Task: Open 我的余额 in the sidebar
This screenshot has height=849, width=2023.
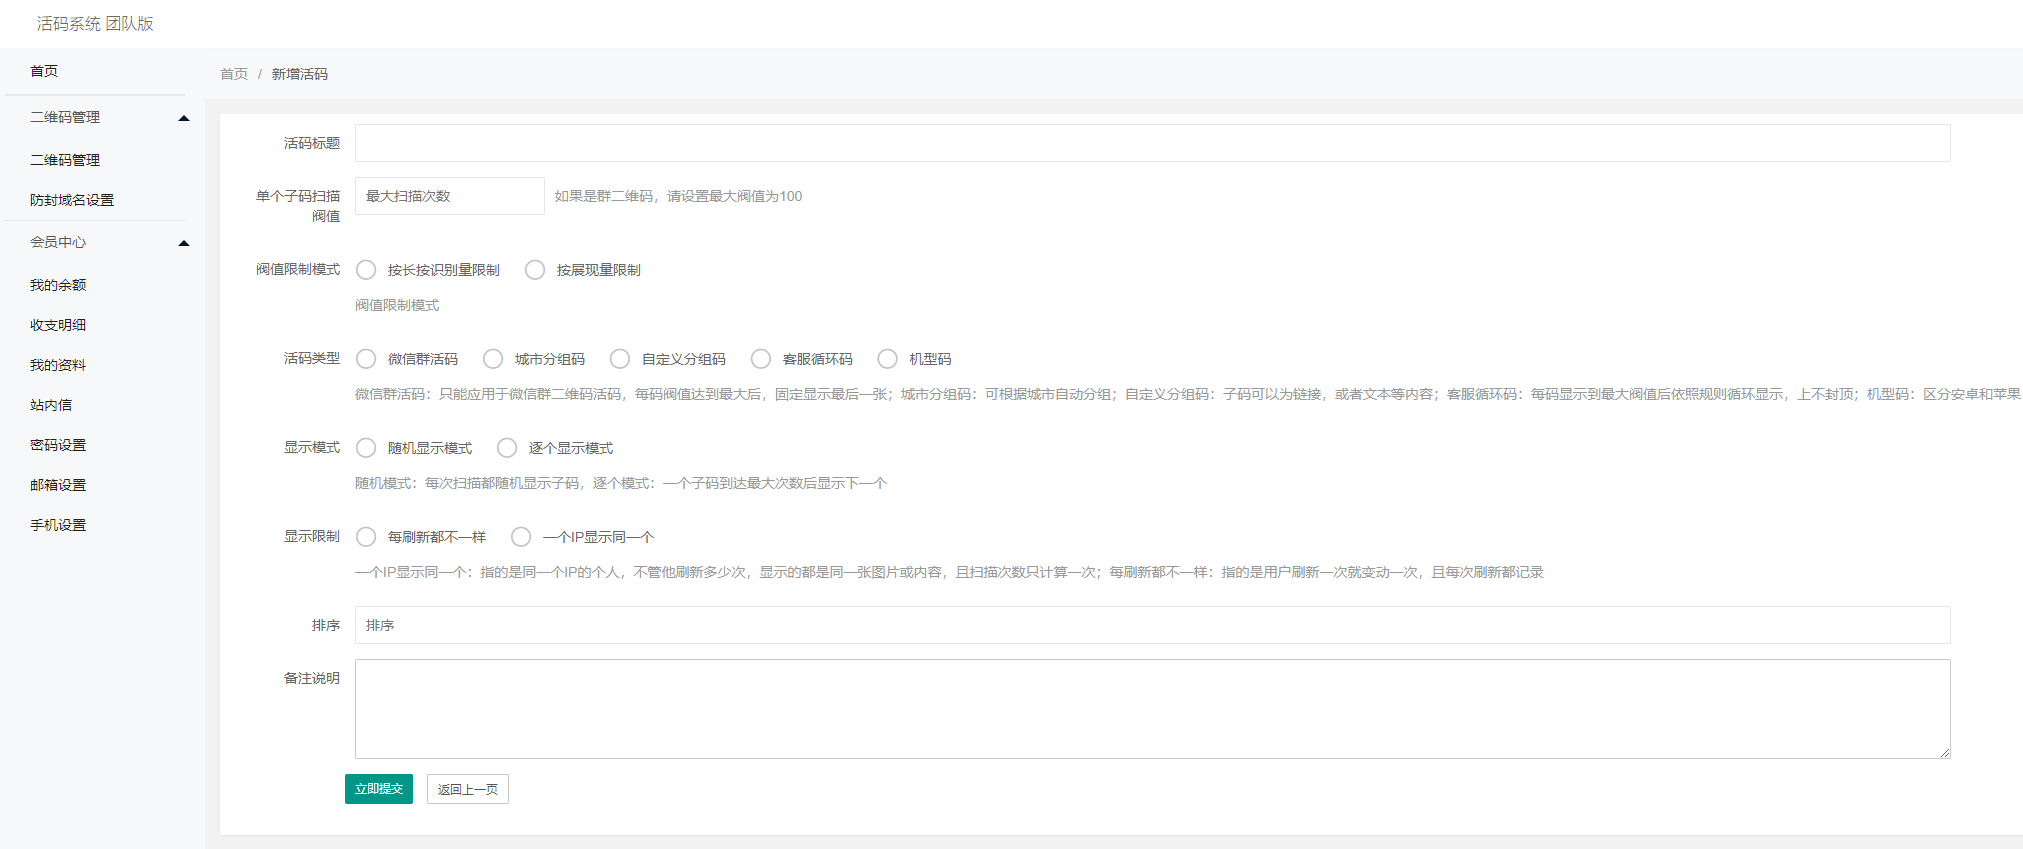Action: pyautogui.click(x=58, y=285)
